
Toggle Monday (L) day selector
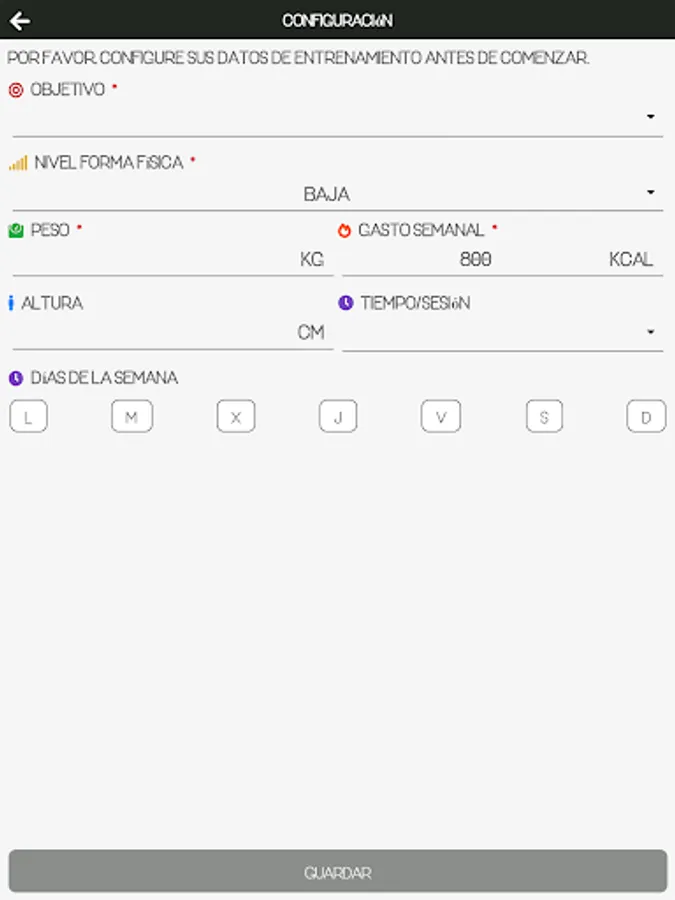pos(28,417)
